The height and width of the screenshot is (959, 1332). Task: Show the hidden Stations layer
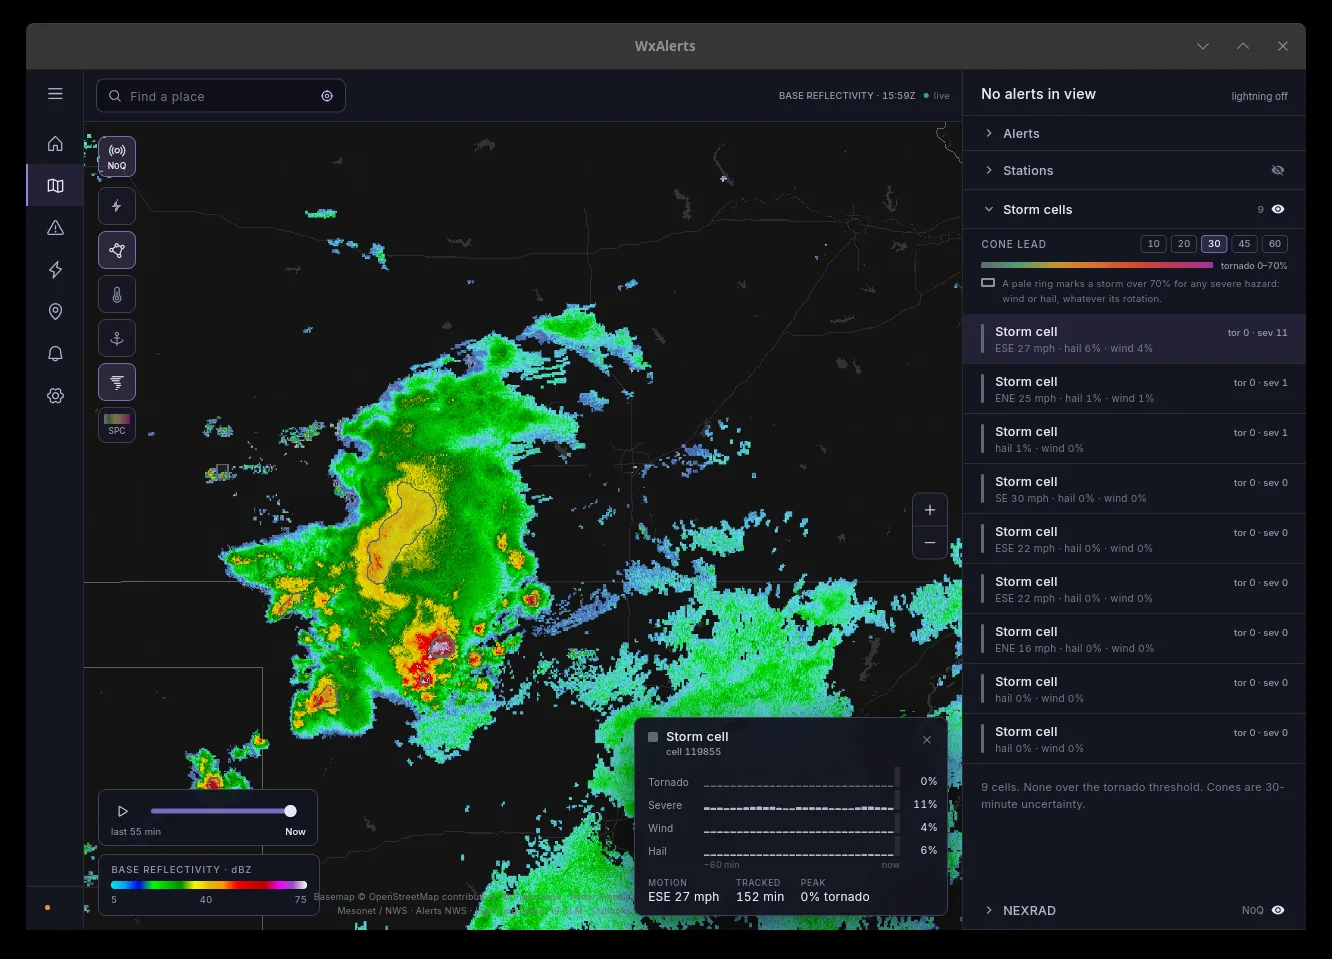tap(1278, 170)
